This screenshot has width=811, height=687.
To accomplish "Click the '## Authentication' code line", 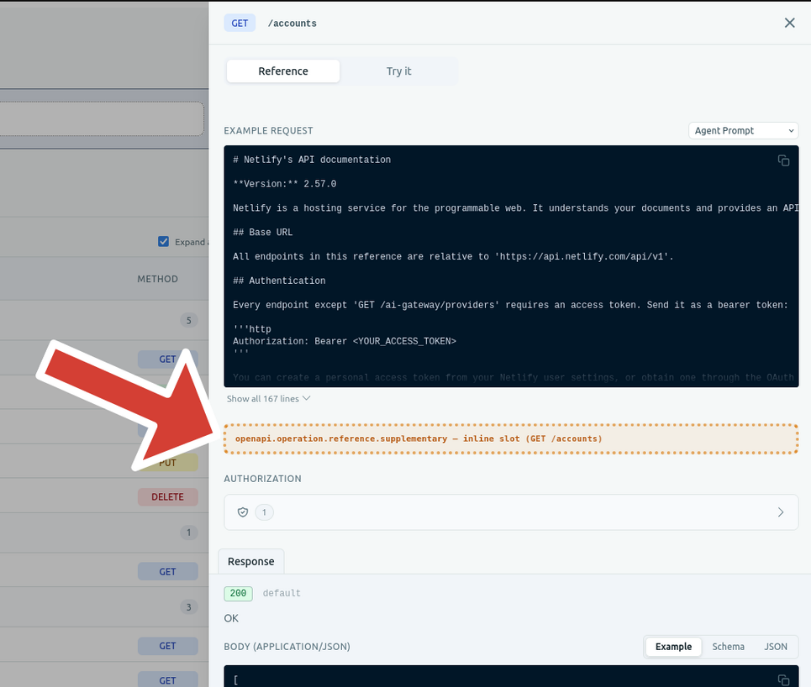I will [x=279, y=280].
